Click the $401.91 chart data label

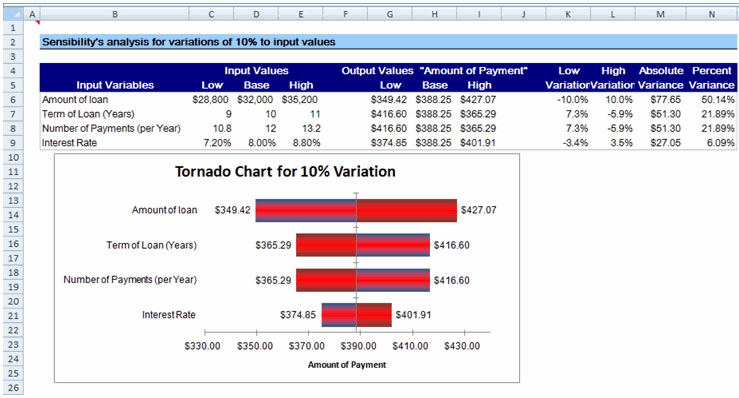[413, 315]
